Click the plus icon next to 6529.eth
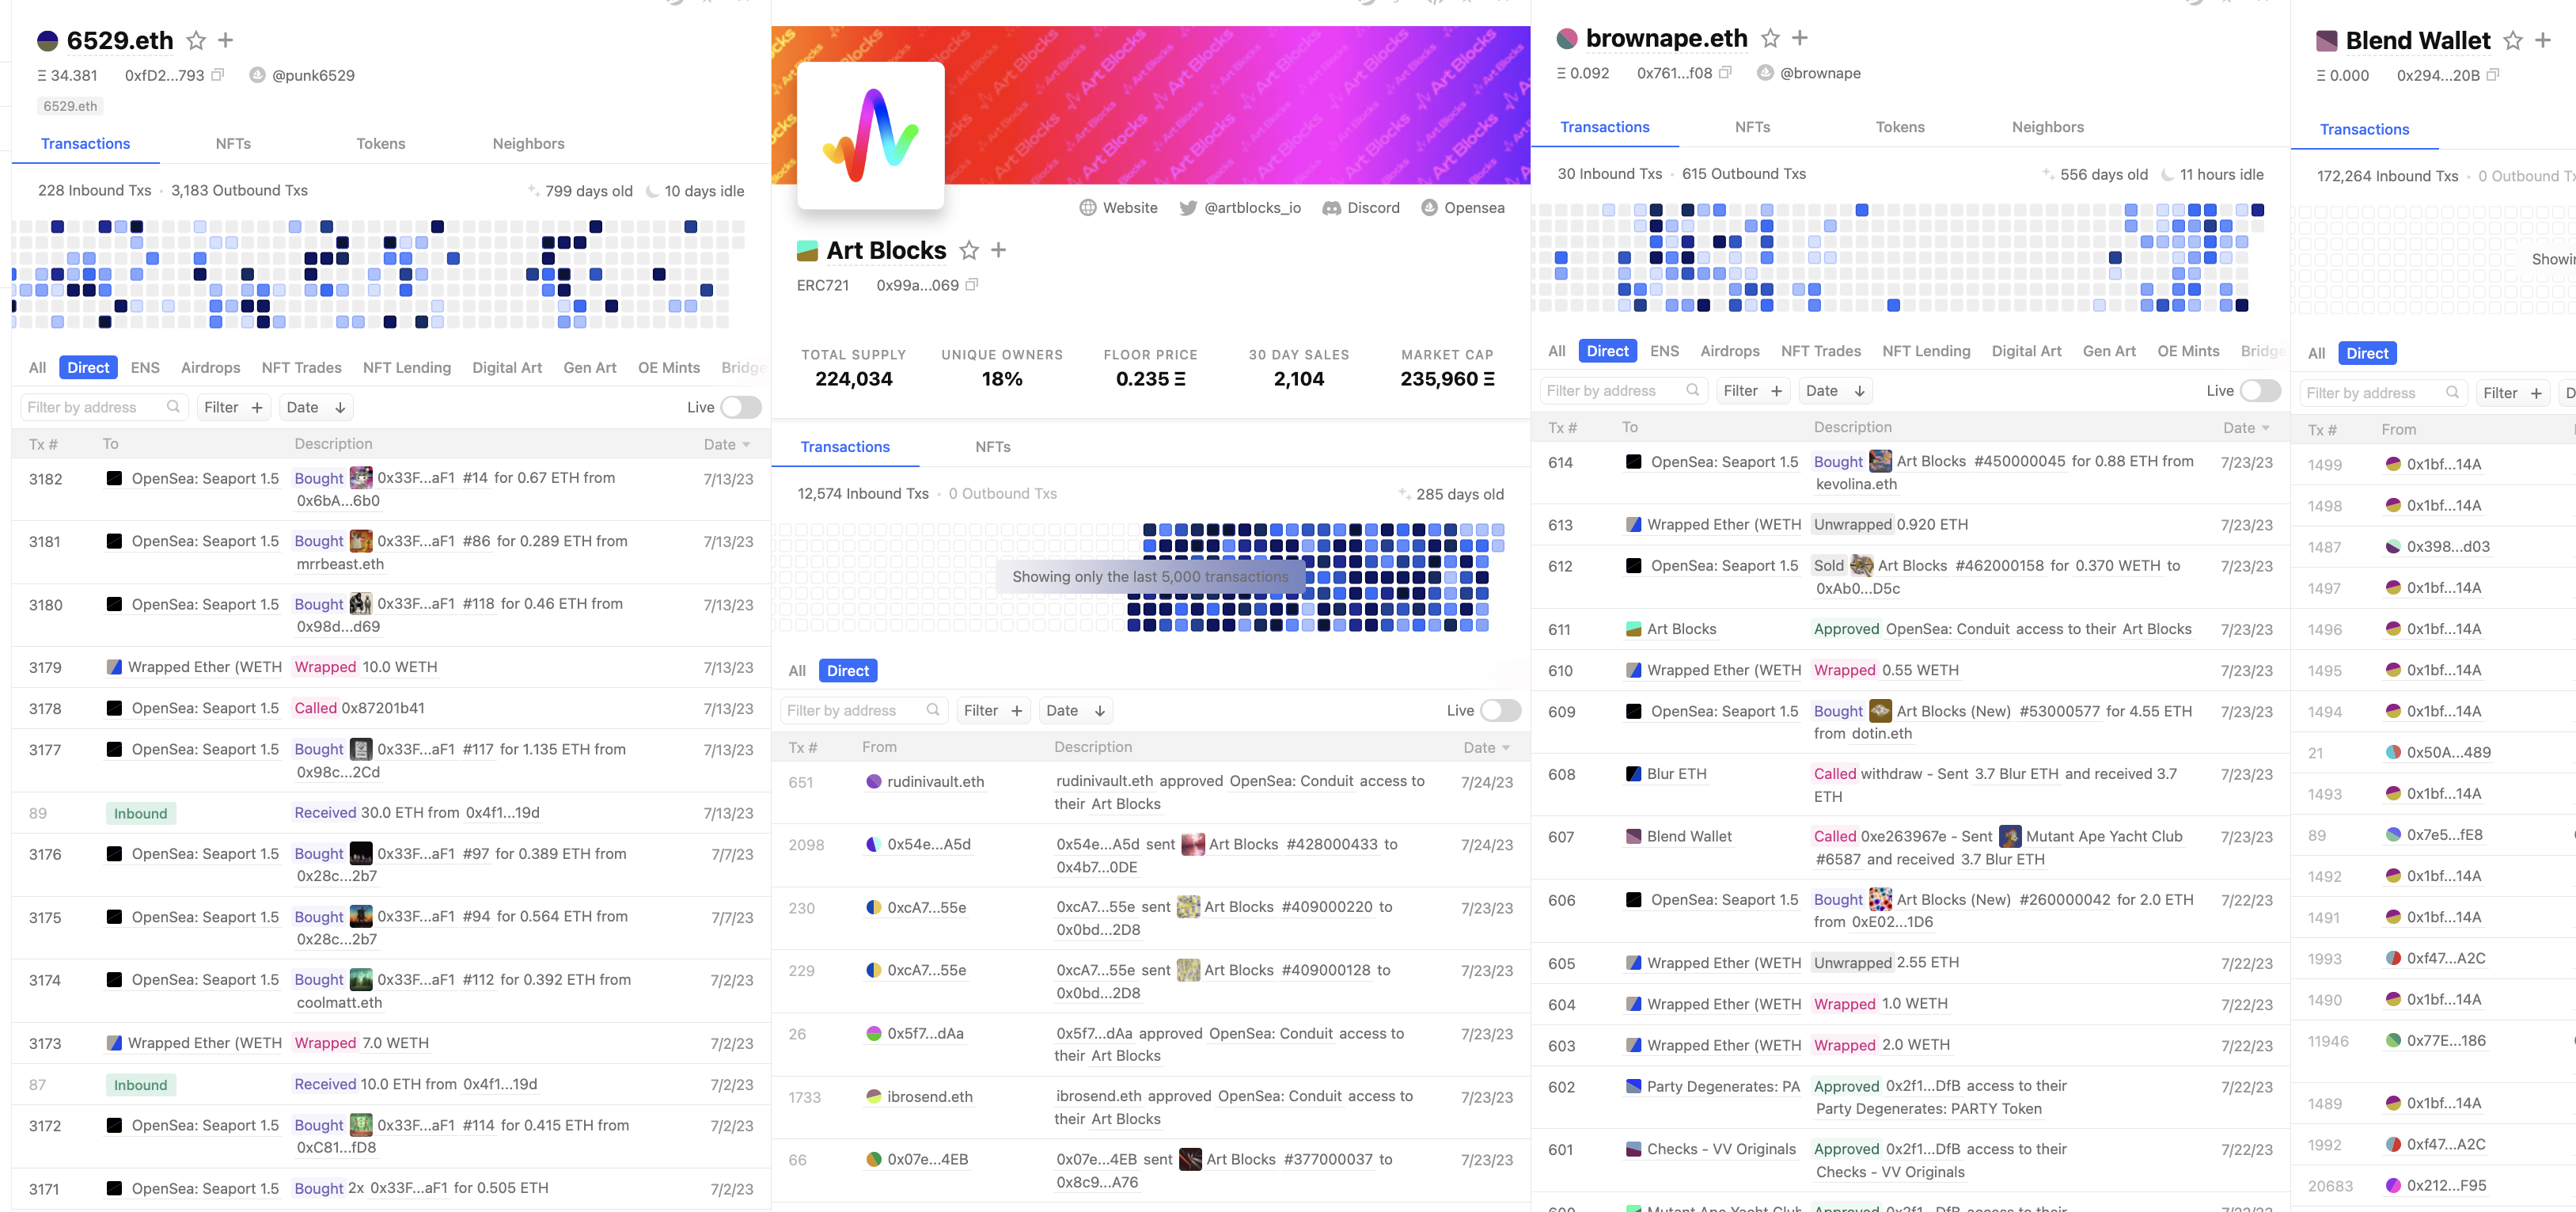This screenshot has width=2576, height=1212. click(x=226, y=40)
